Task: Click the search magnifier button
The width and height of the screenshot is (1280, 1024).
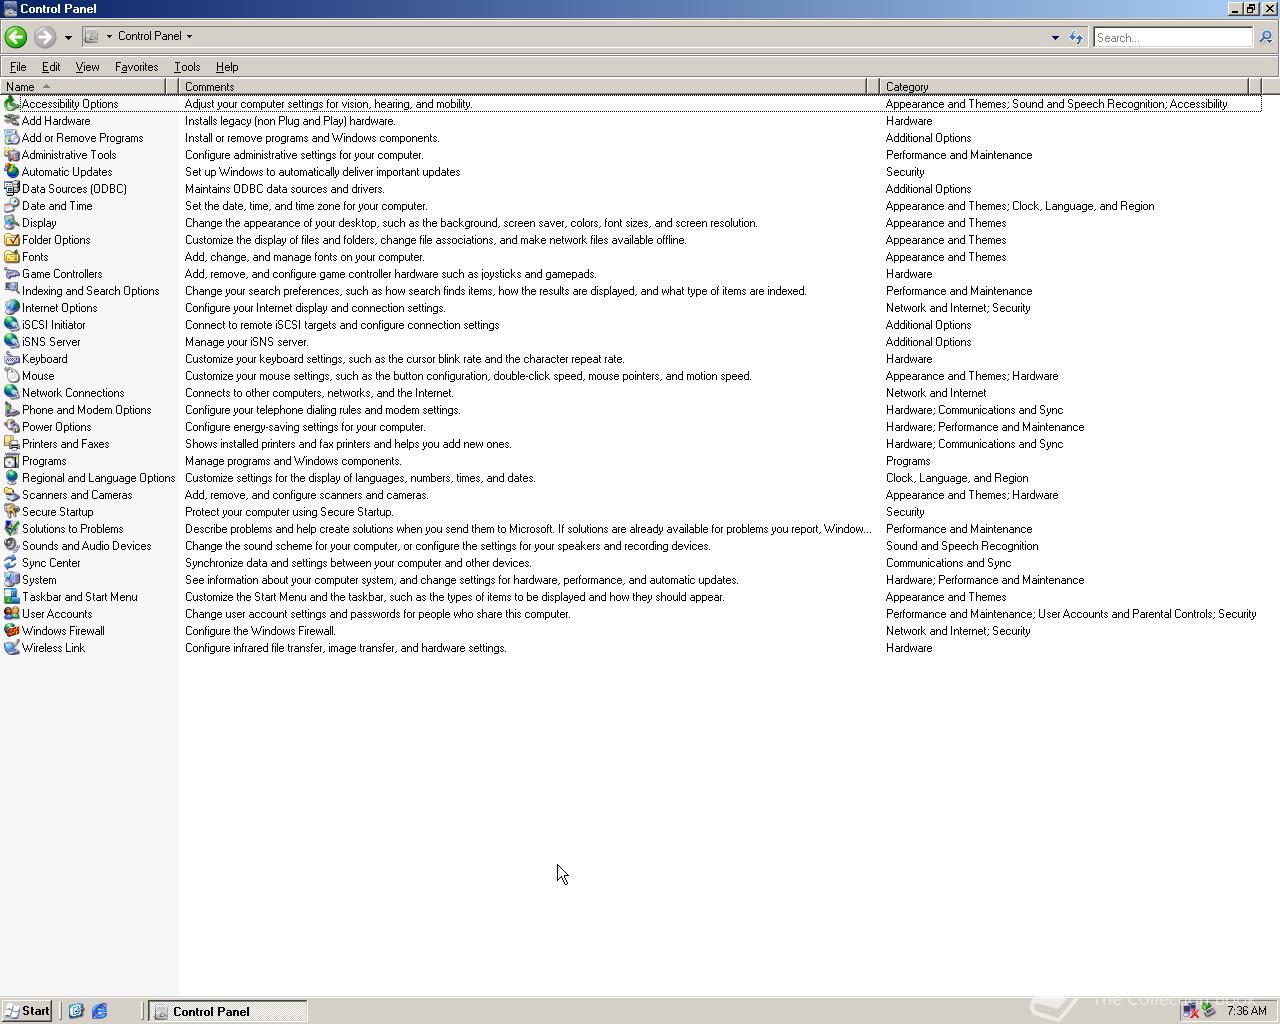Action: [x=1265, y=37]
